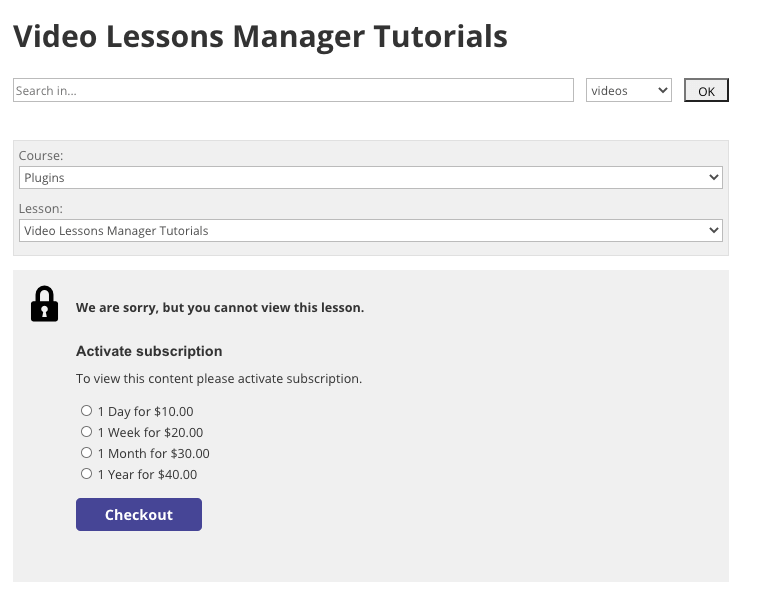Click the 'To view this content' instruction text
Image resolution: width=759 pixels, height=598 pixels.
tap(219, 379)
